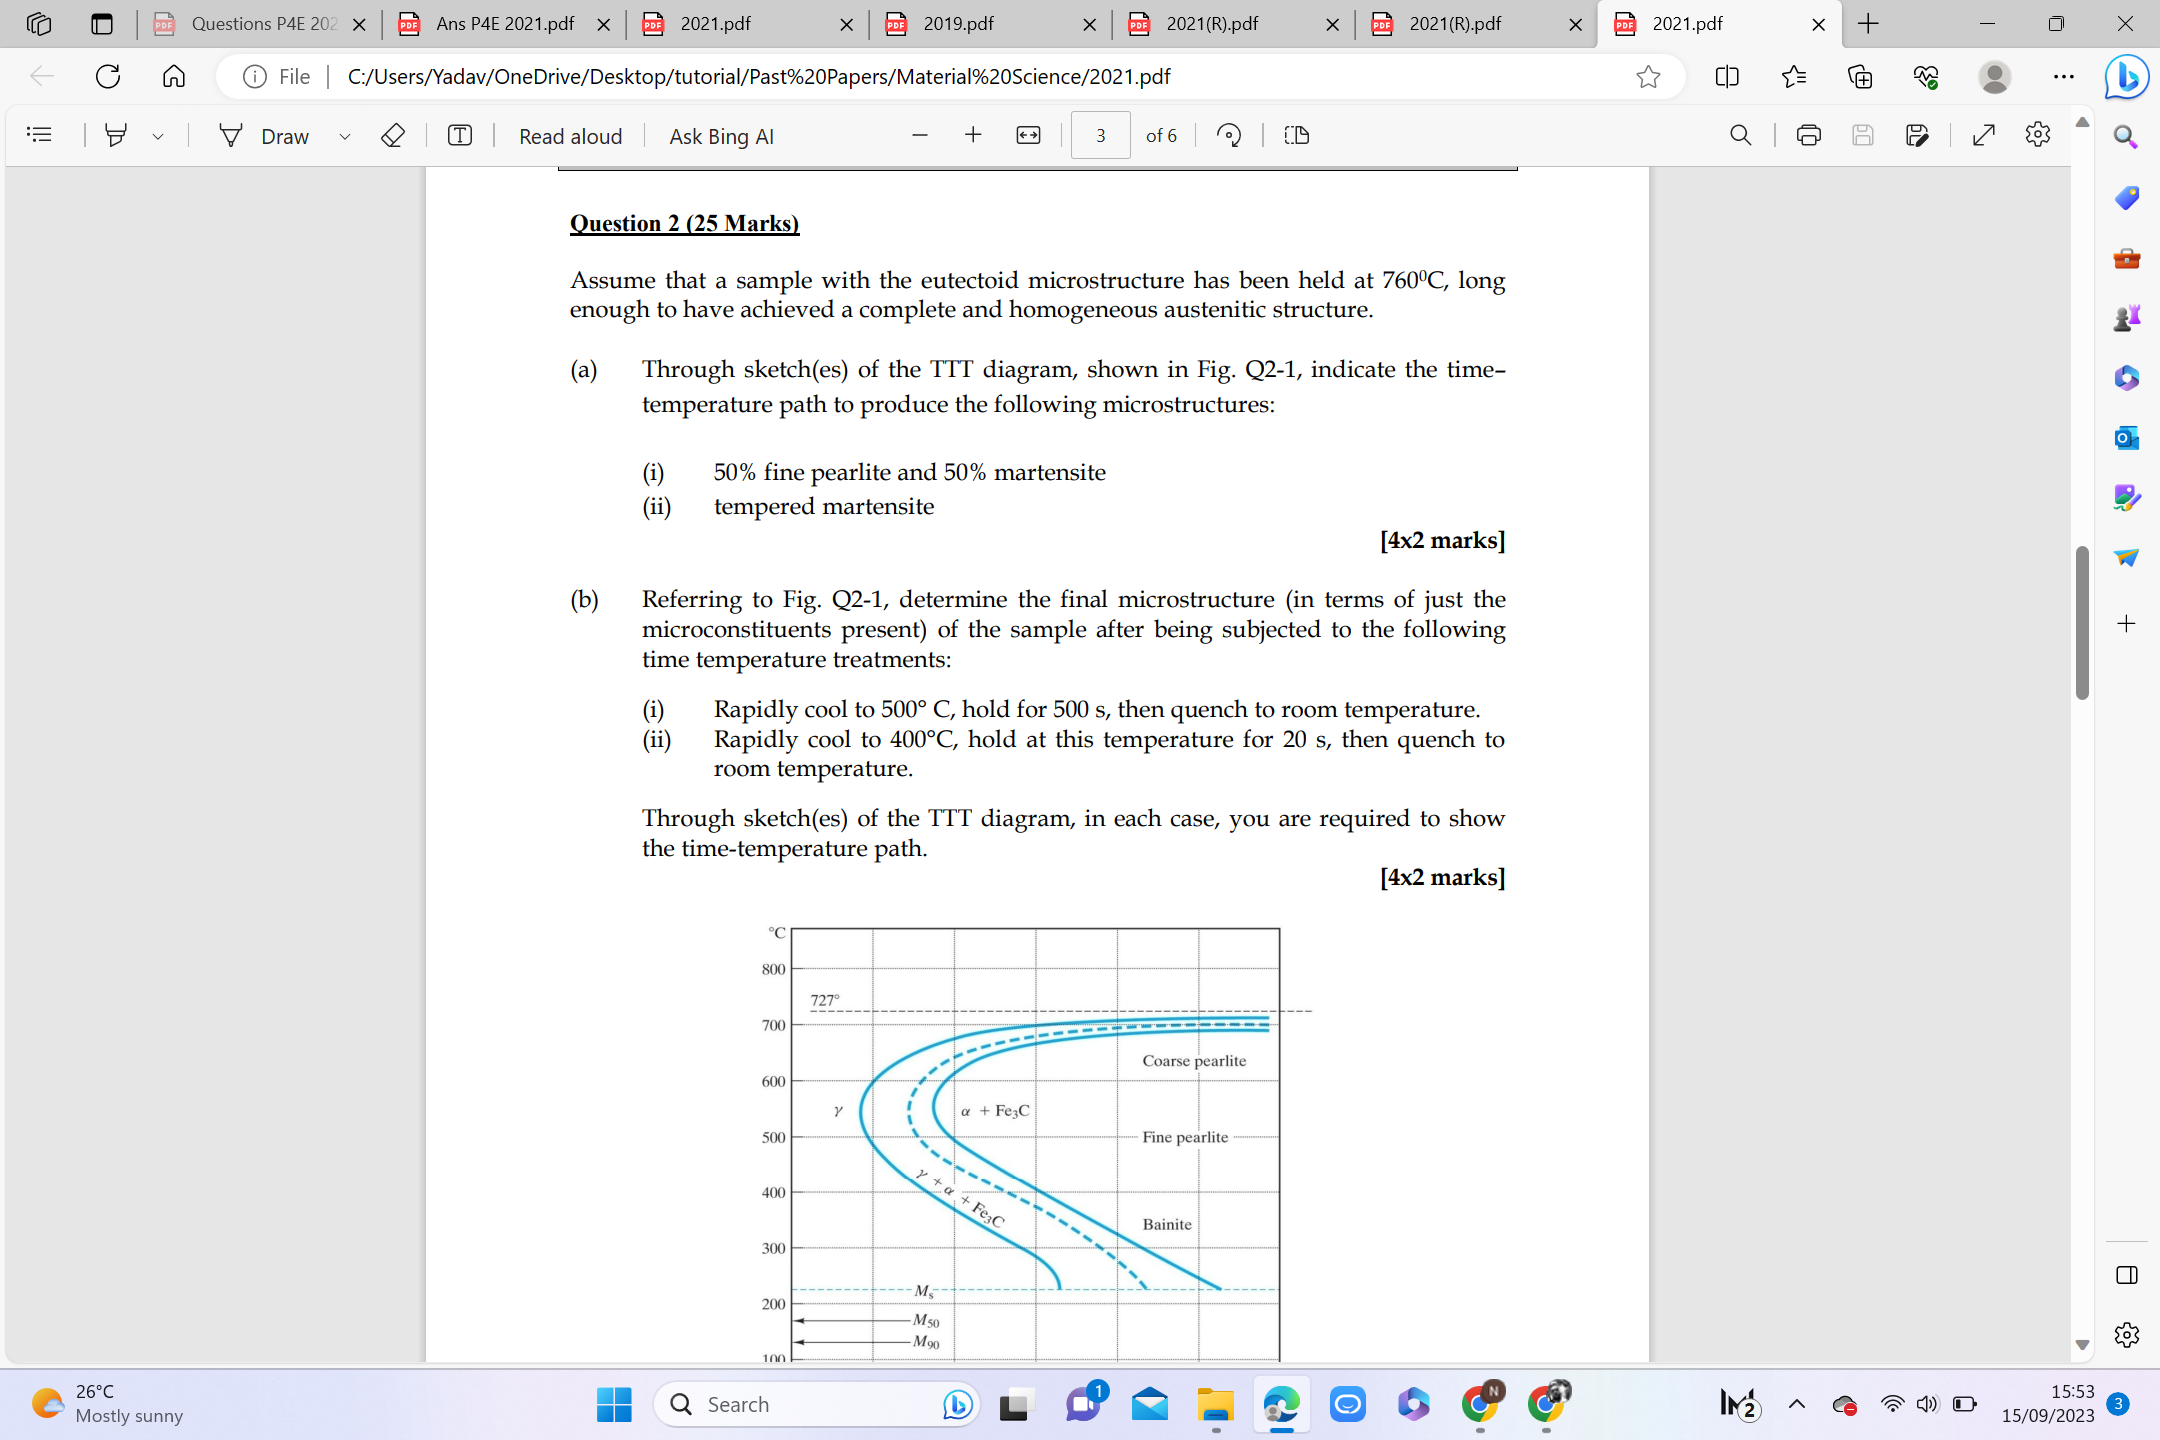This screenshot has height=1440, width=2160.
Task: Toggle favorite star for this page
Action: 1648,76
